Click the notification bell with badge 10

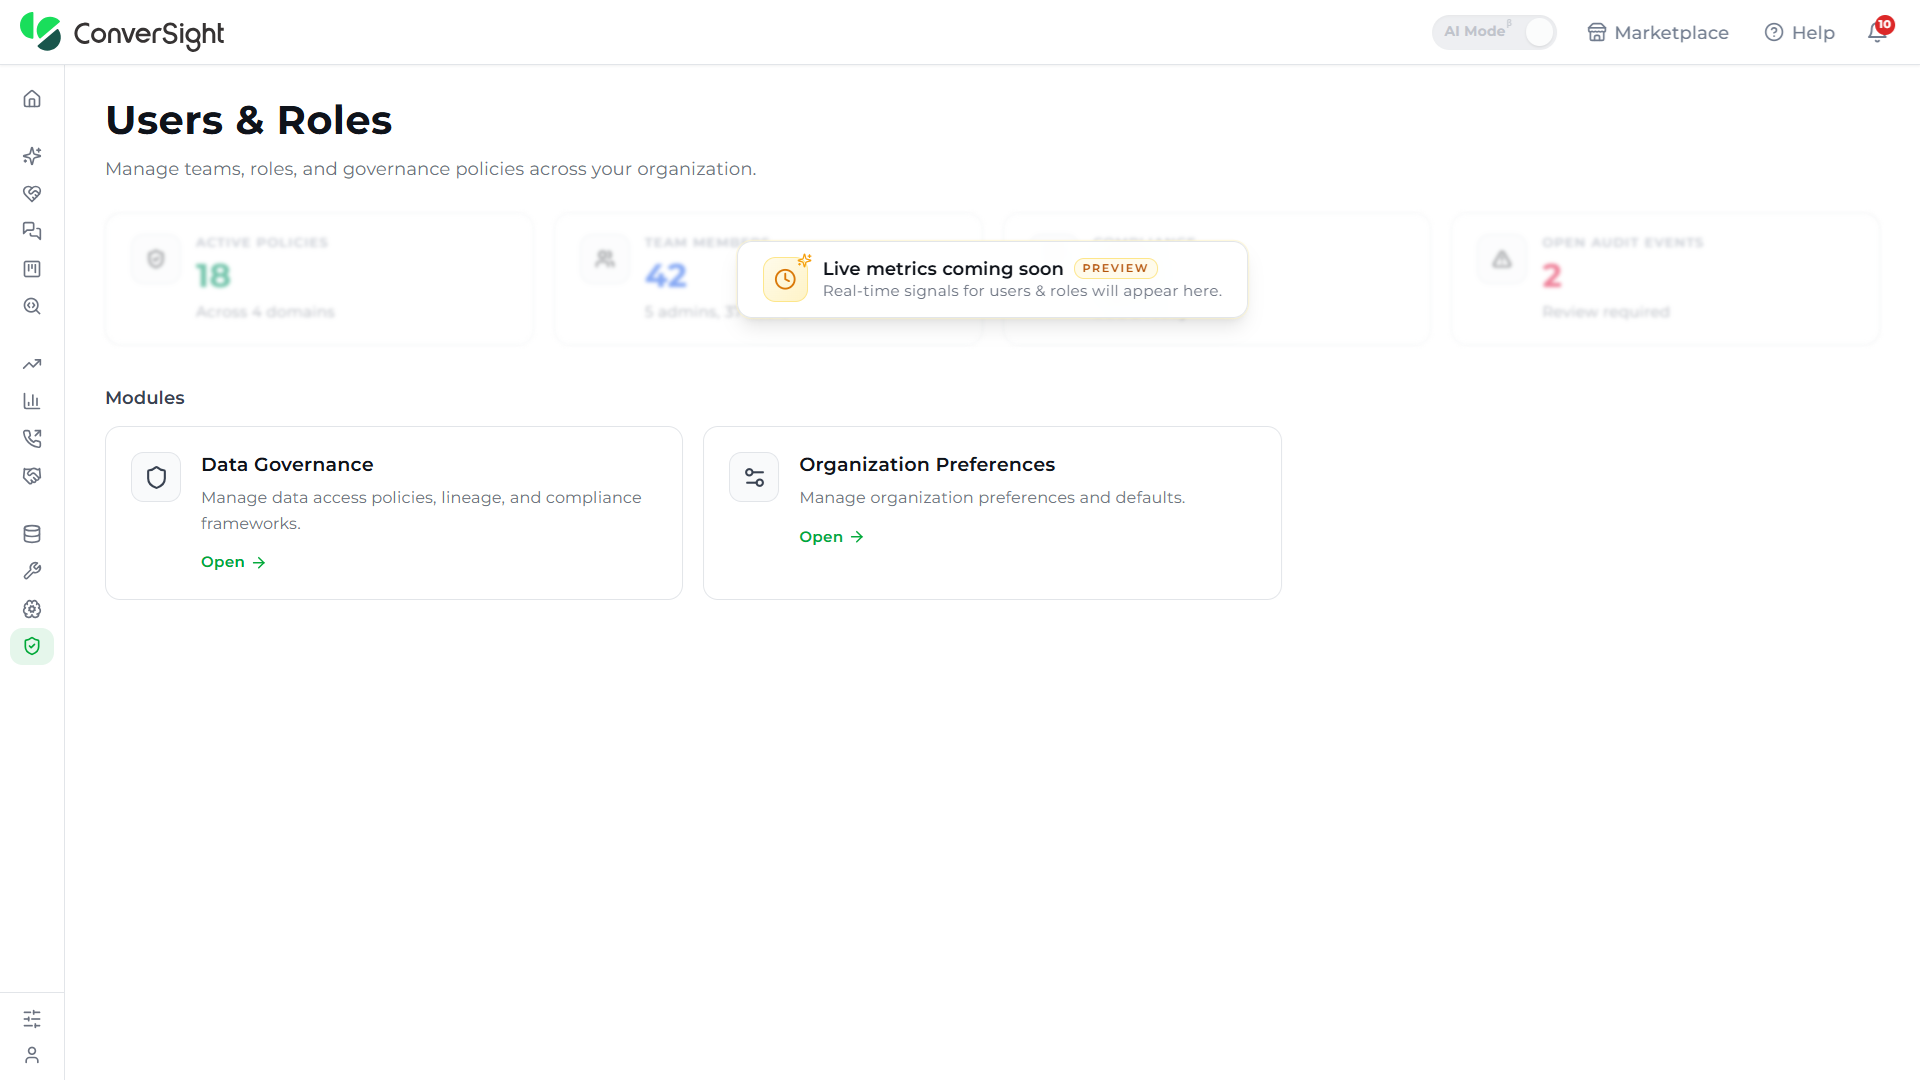(x=1878, y=32)
